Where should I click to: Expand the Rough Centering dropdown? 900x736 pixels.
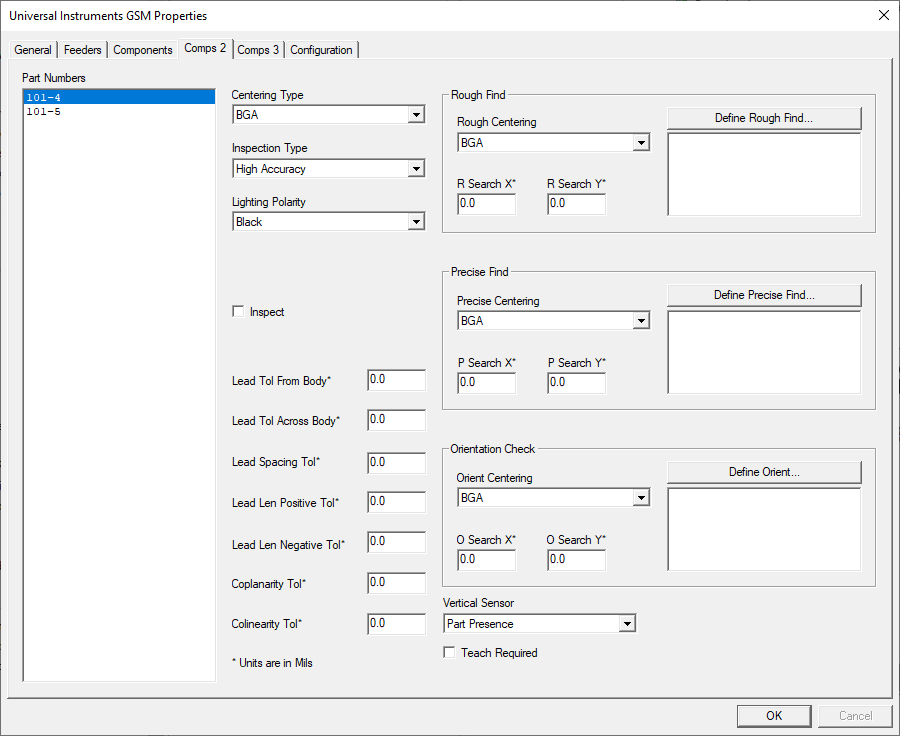pyautogui.click(x=641, y=142)
